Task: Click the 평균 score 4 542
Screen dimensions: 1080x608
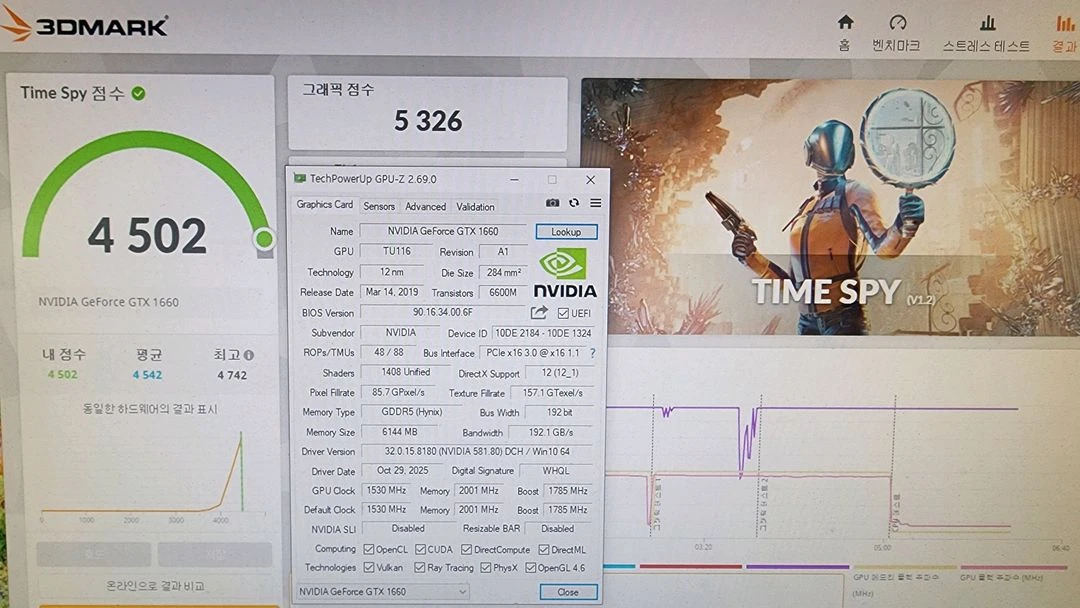Action: (147, 375)
